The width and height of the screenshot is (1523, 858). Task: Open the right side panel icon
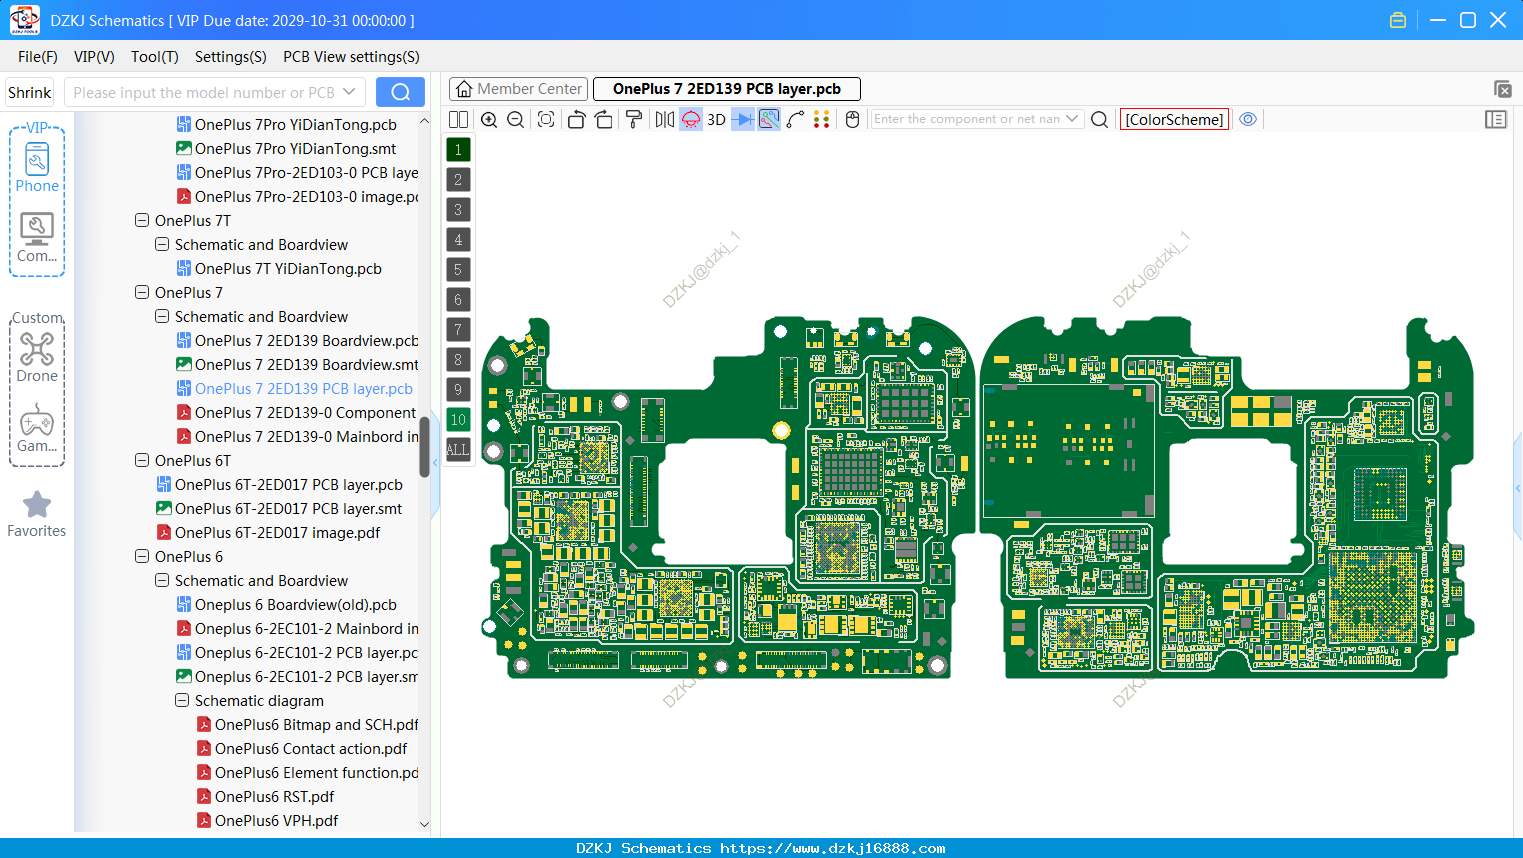(x=1496, y=119)
